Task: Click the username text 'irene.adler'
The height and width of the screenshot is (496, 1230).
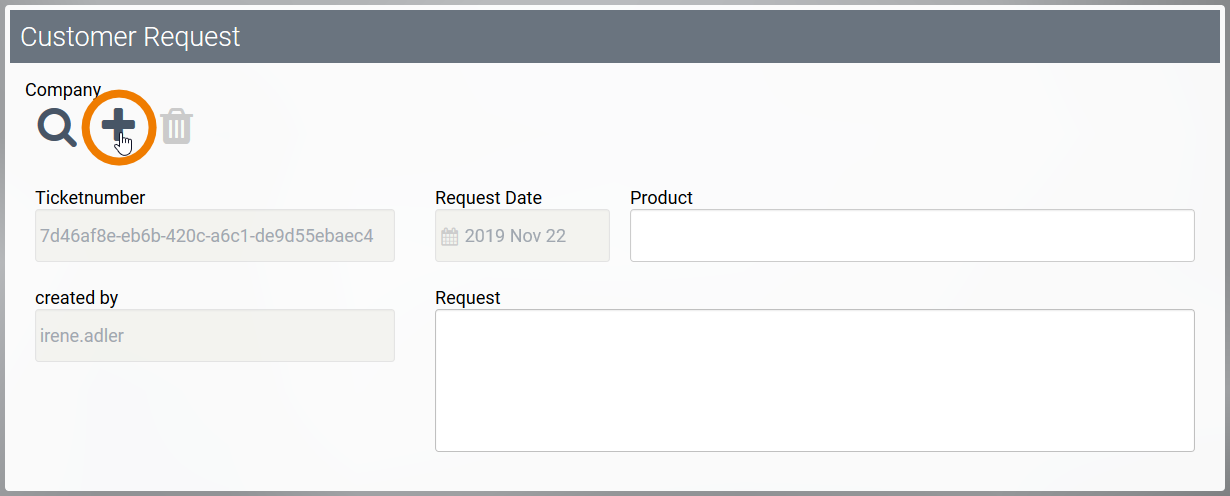Action: [x=82, y=336]
